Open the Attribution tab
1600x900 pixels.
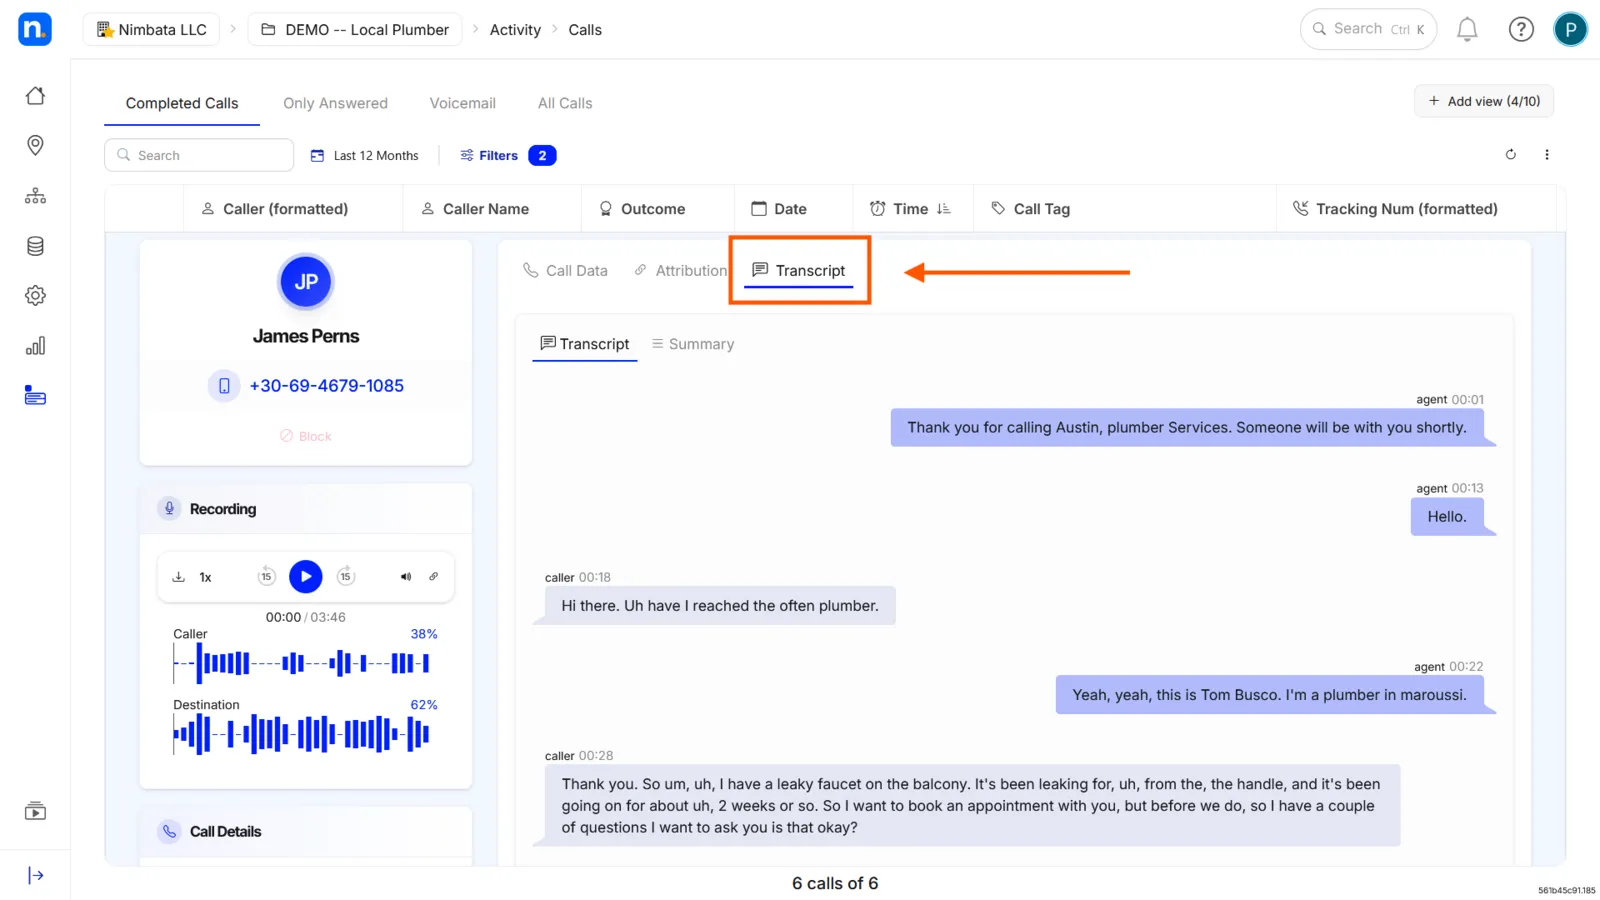click(680, 271)
